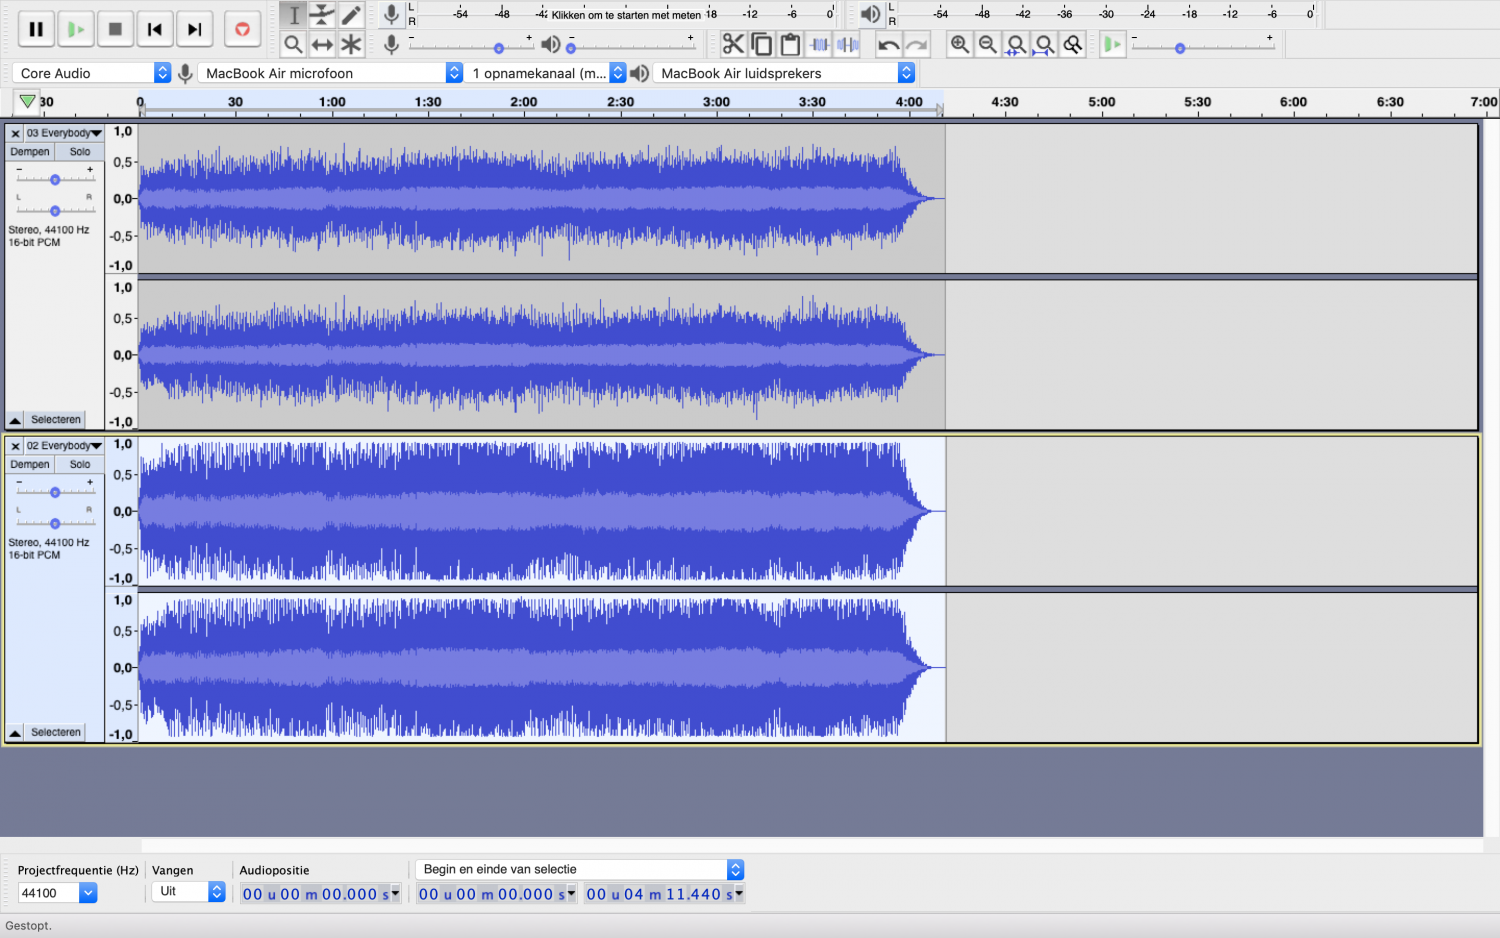The image size is (1500, 938).
Task: Start playback with the green Play button
Action: [x=76, y=29]
